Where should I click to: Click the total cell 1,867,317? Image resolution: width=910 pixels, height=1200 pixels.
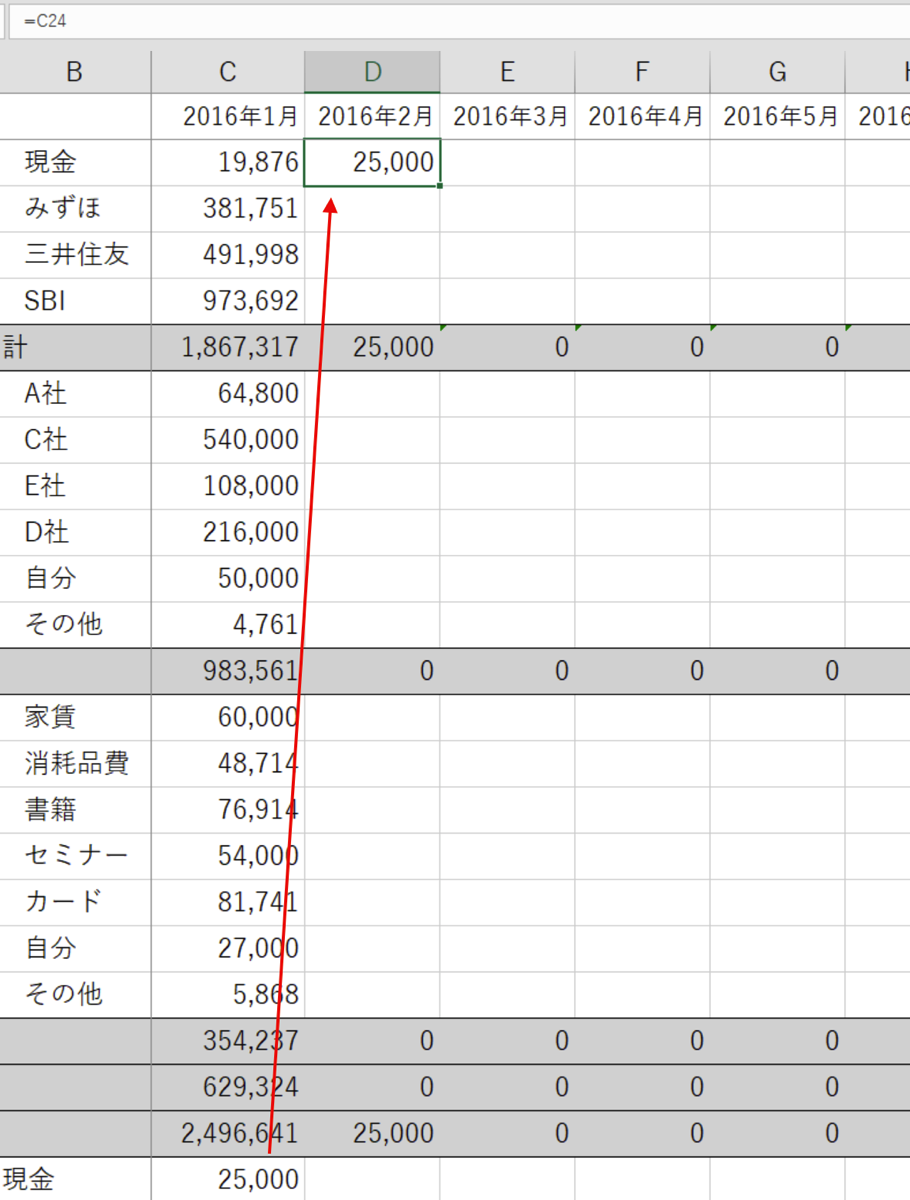(x=228, y=347)
